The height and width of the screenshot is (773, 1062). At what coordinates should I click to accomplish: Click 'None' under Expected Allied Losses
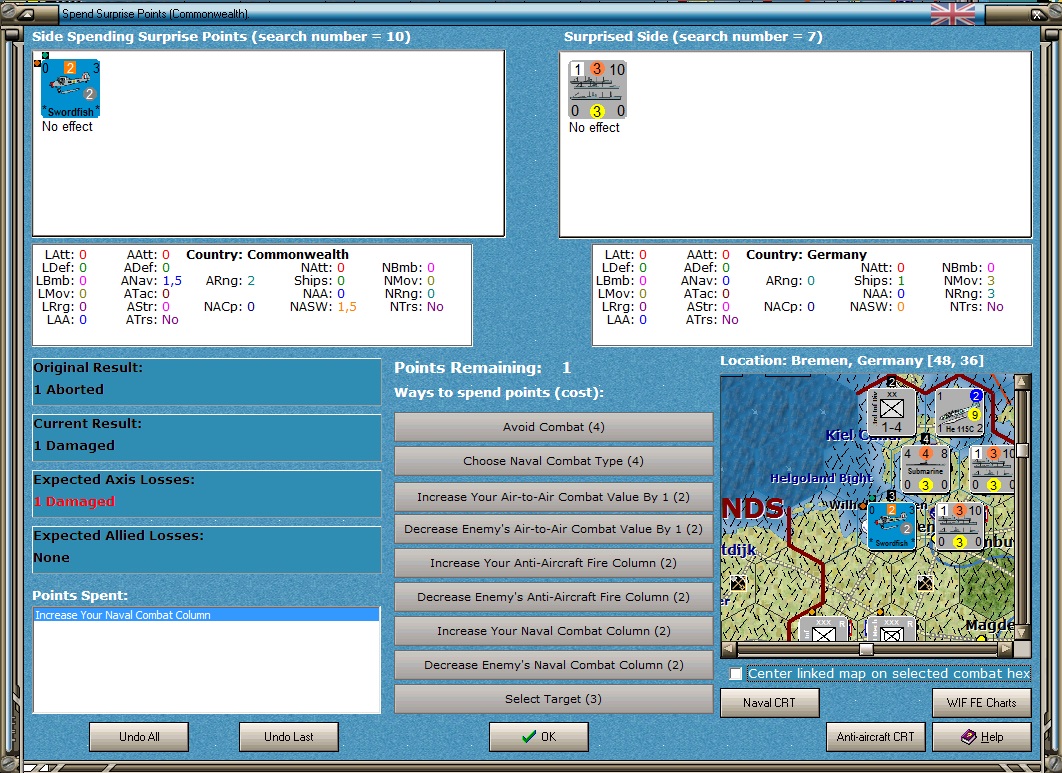pyautogui.click(x=51, y=558)
